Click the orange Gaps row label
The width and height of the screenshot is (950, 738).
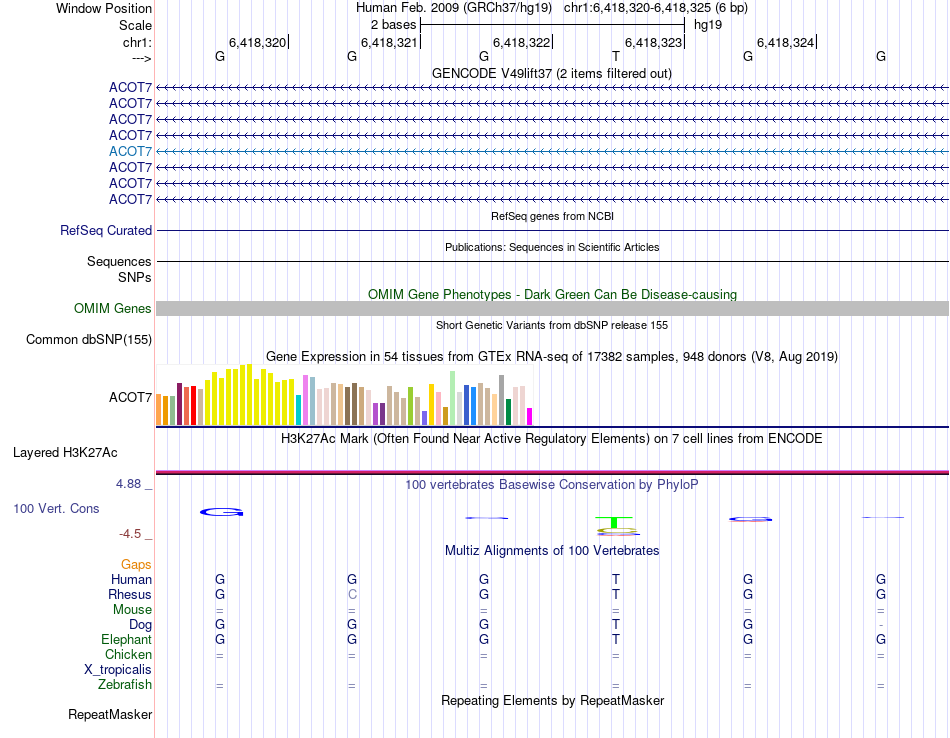pyautogui.click(x=136, y=565)
